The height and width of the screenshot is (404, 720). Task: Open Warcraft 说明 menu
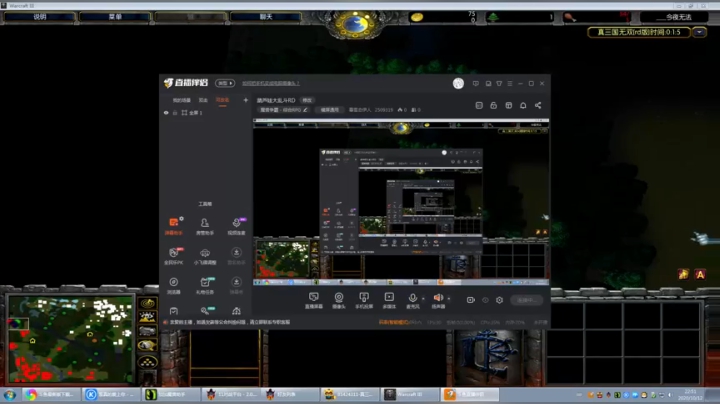[x=39, y=17]
